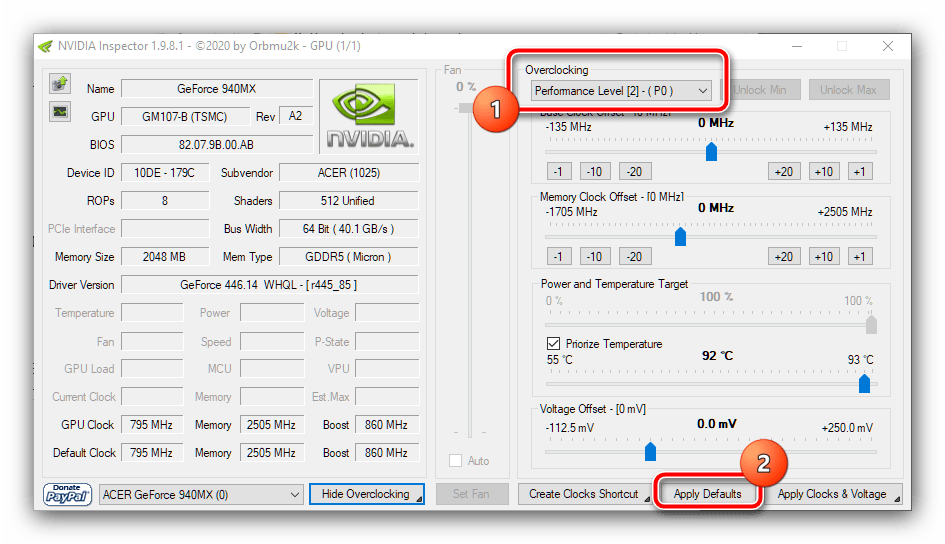Viewport: 945px width, 544px height.
Task: Open the sensor monitoring graph icon
Action: point(60,112)
